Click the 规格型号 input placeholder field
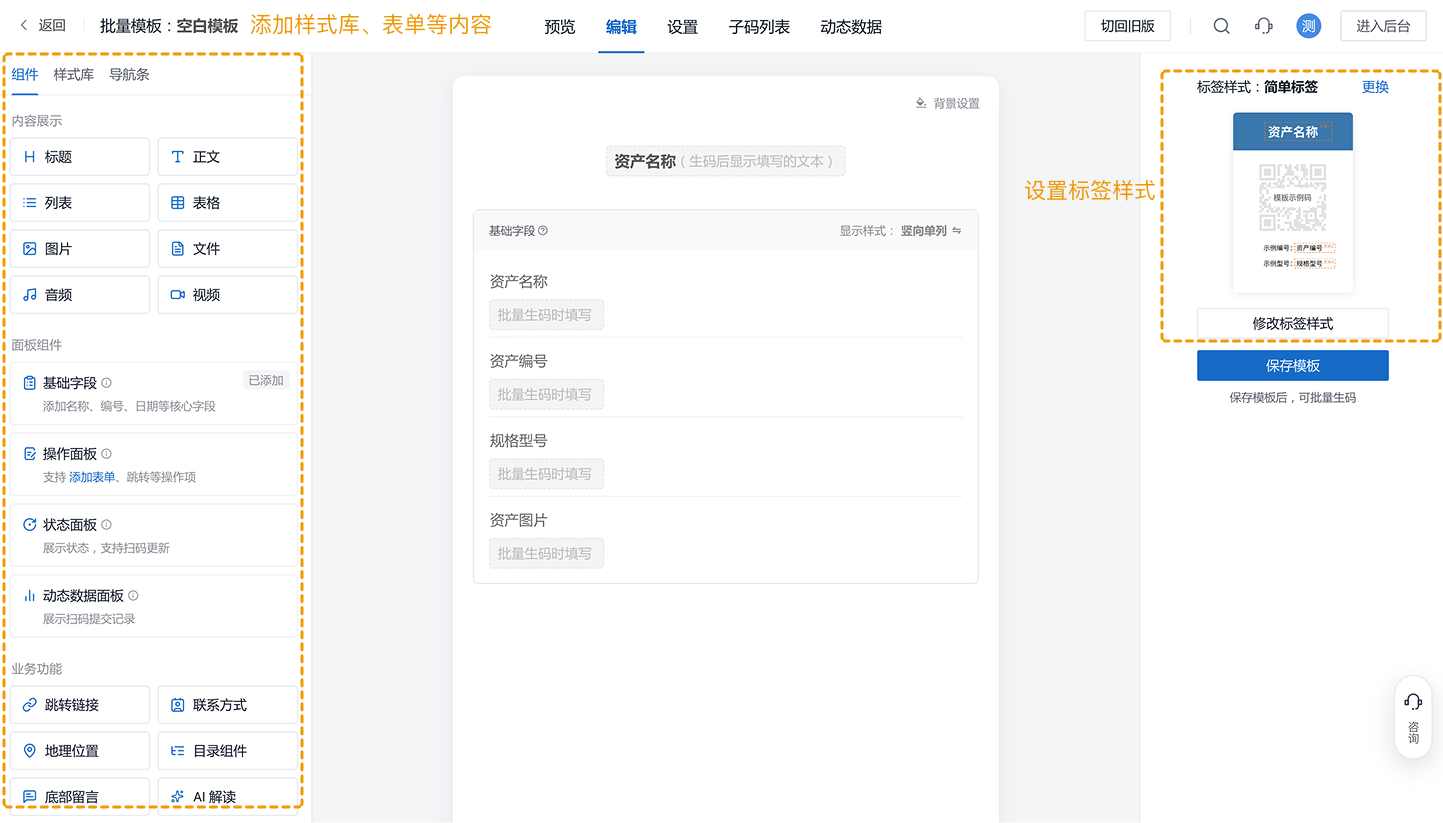1443x823 pixels. pos(546,474)
